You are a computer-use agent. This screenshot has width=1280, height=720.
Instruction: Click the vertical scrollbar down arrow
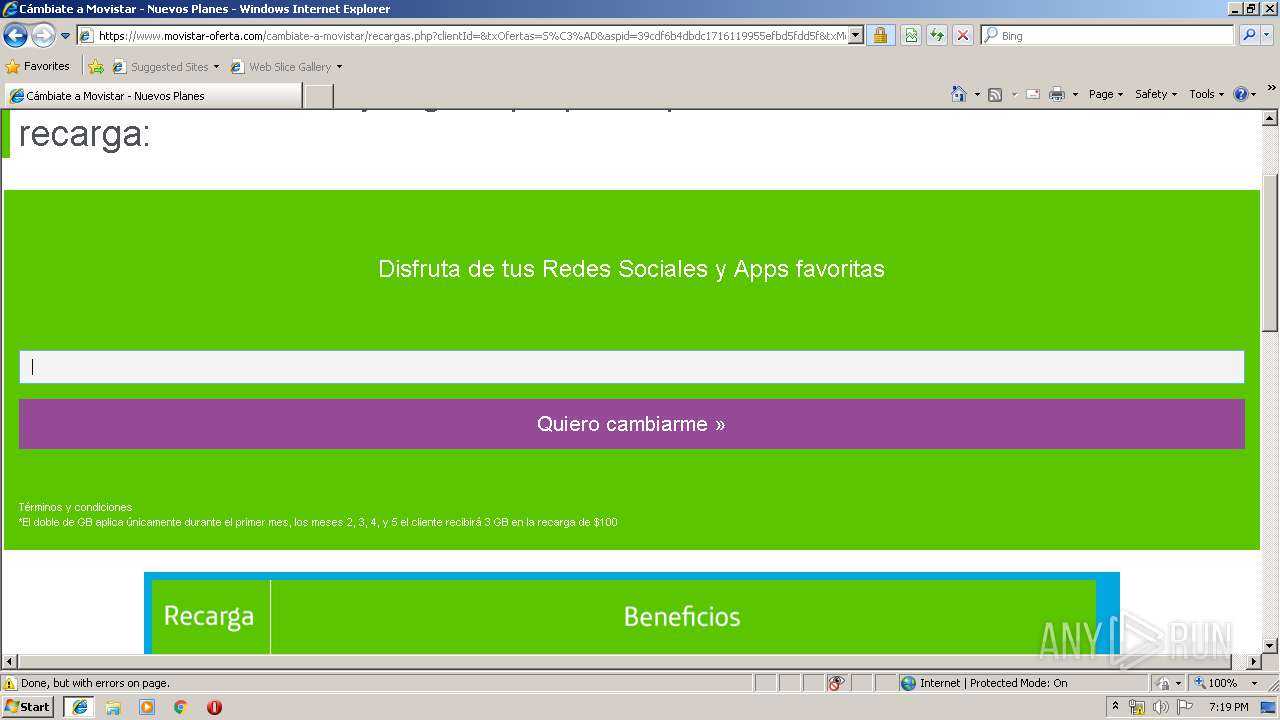[1271, 646]
